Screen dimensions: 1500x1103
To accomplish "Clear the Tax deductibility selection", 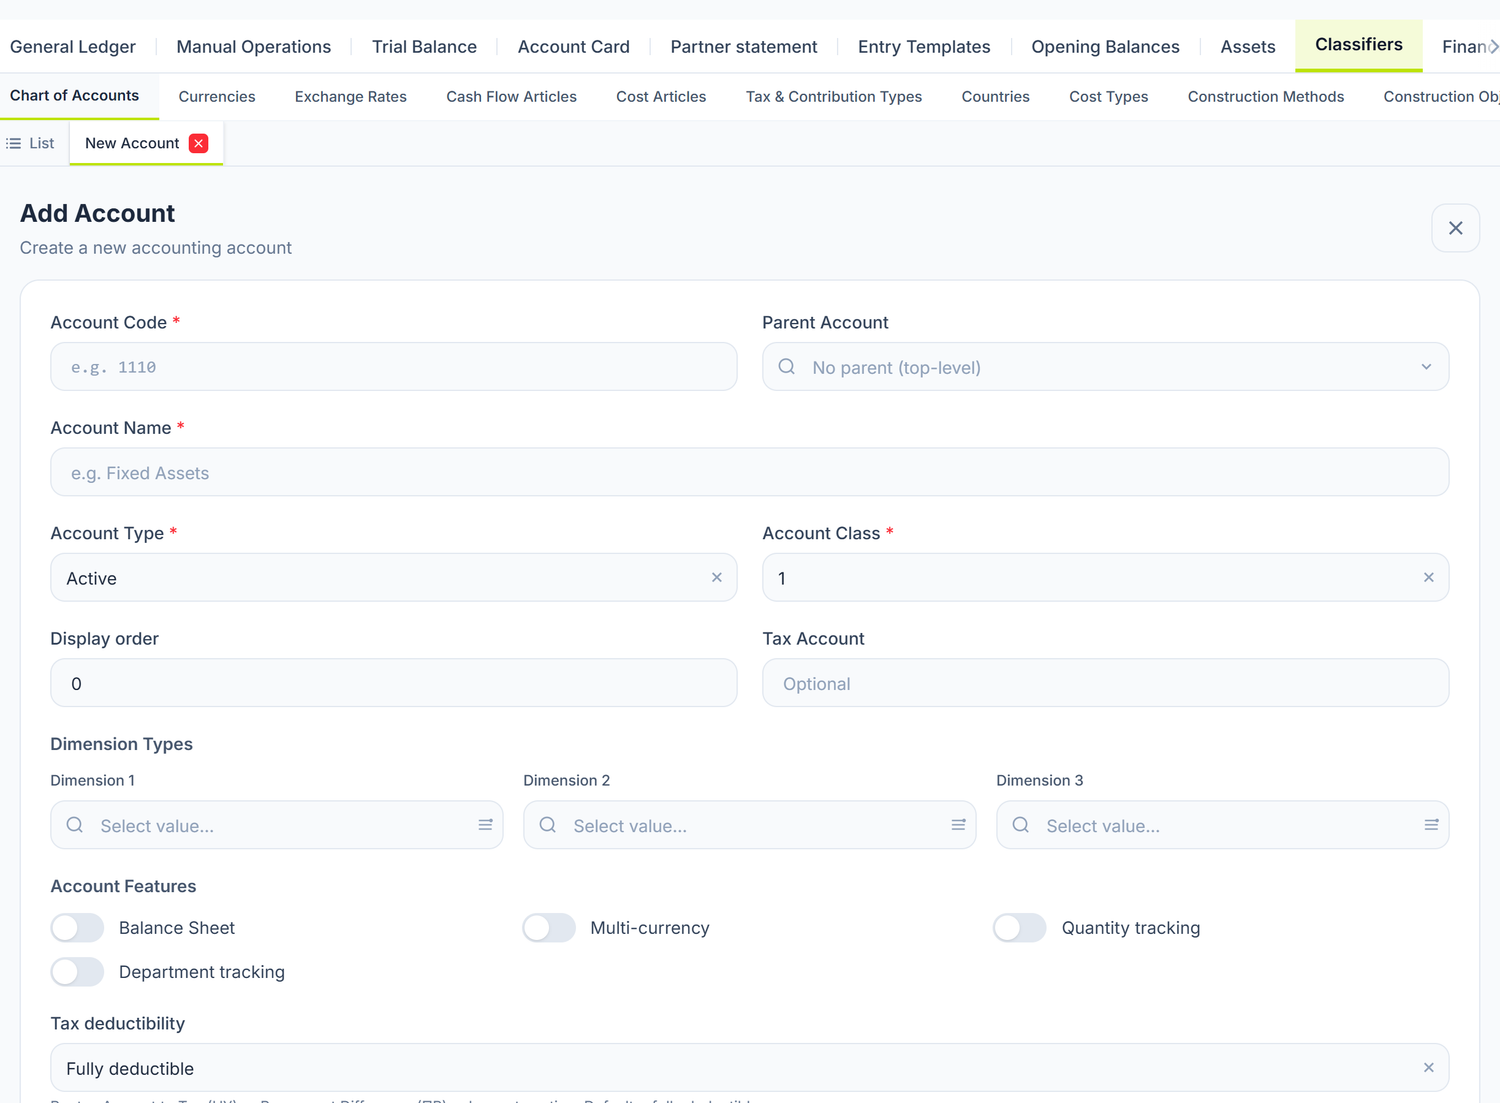I will pyautogui.click(x=1428, y=1067).
